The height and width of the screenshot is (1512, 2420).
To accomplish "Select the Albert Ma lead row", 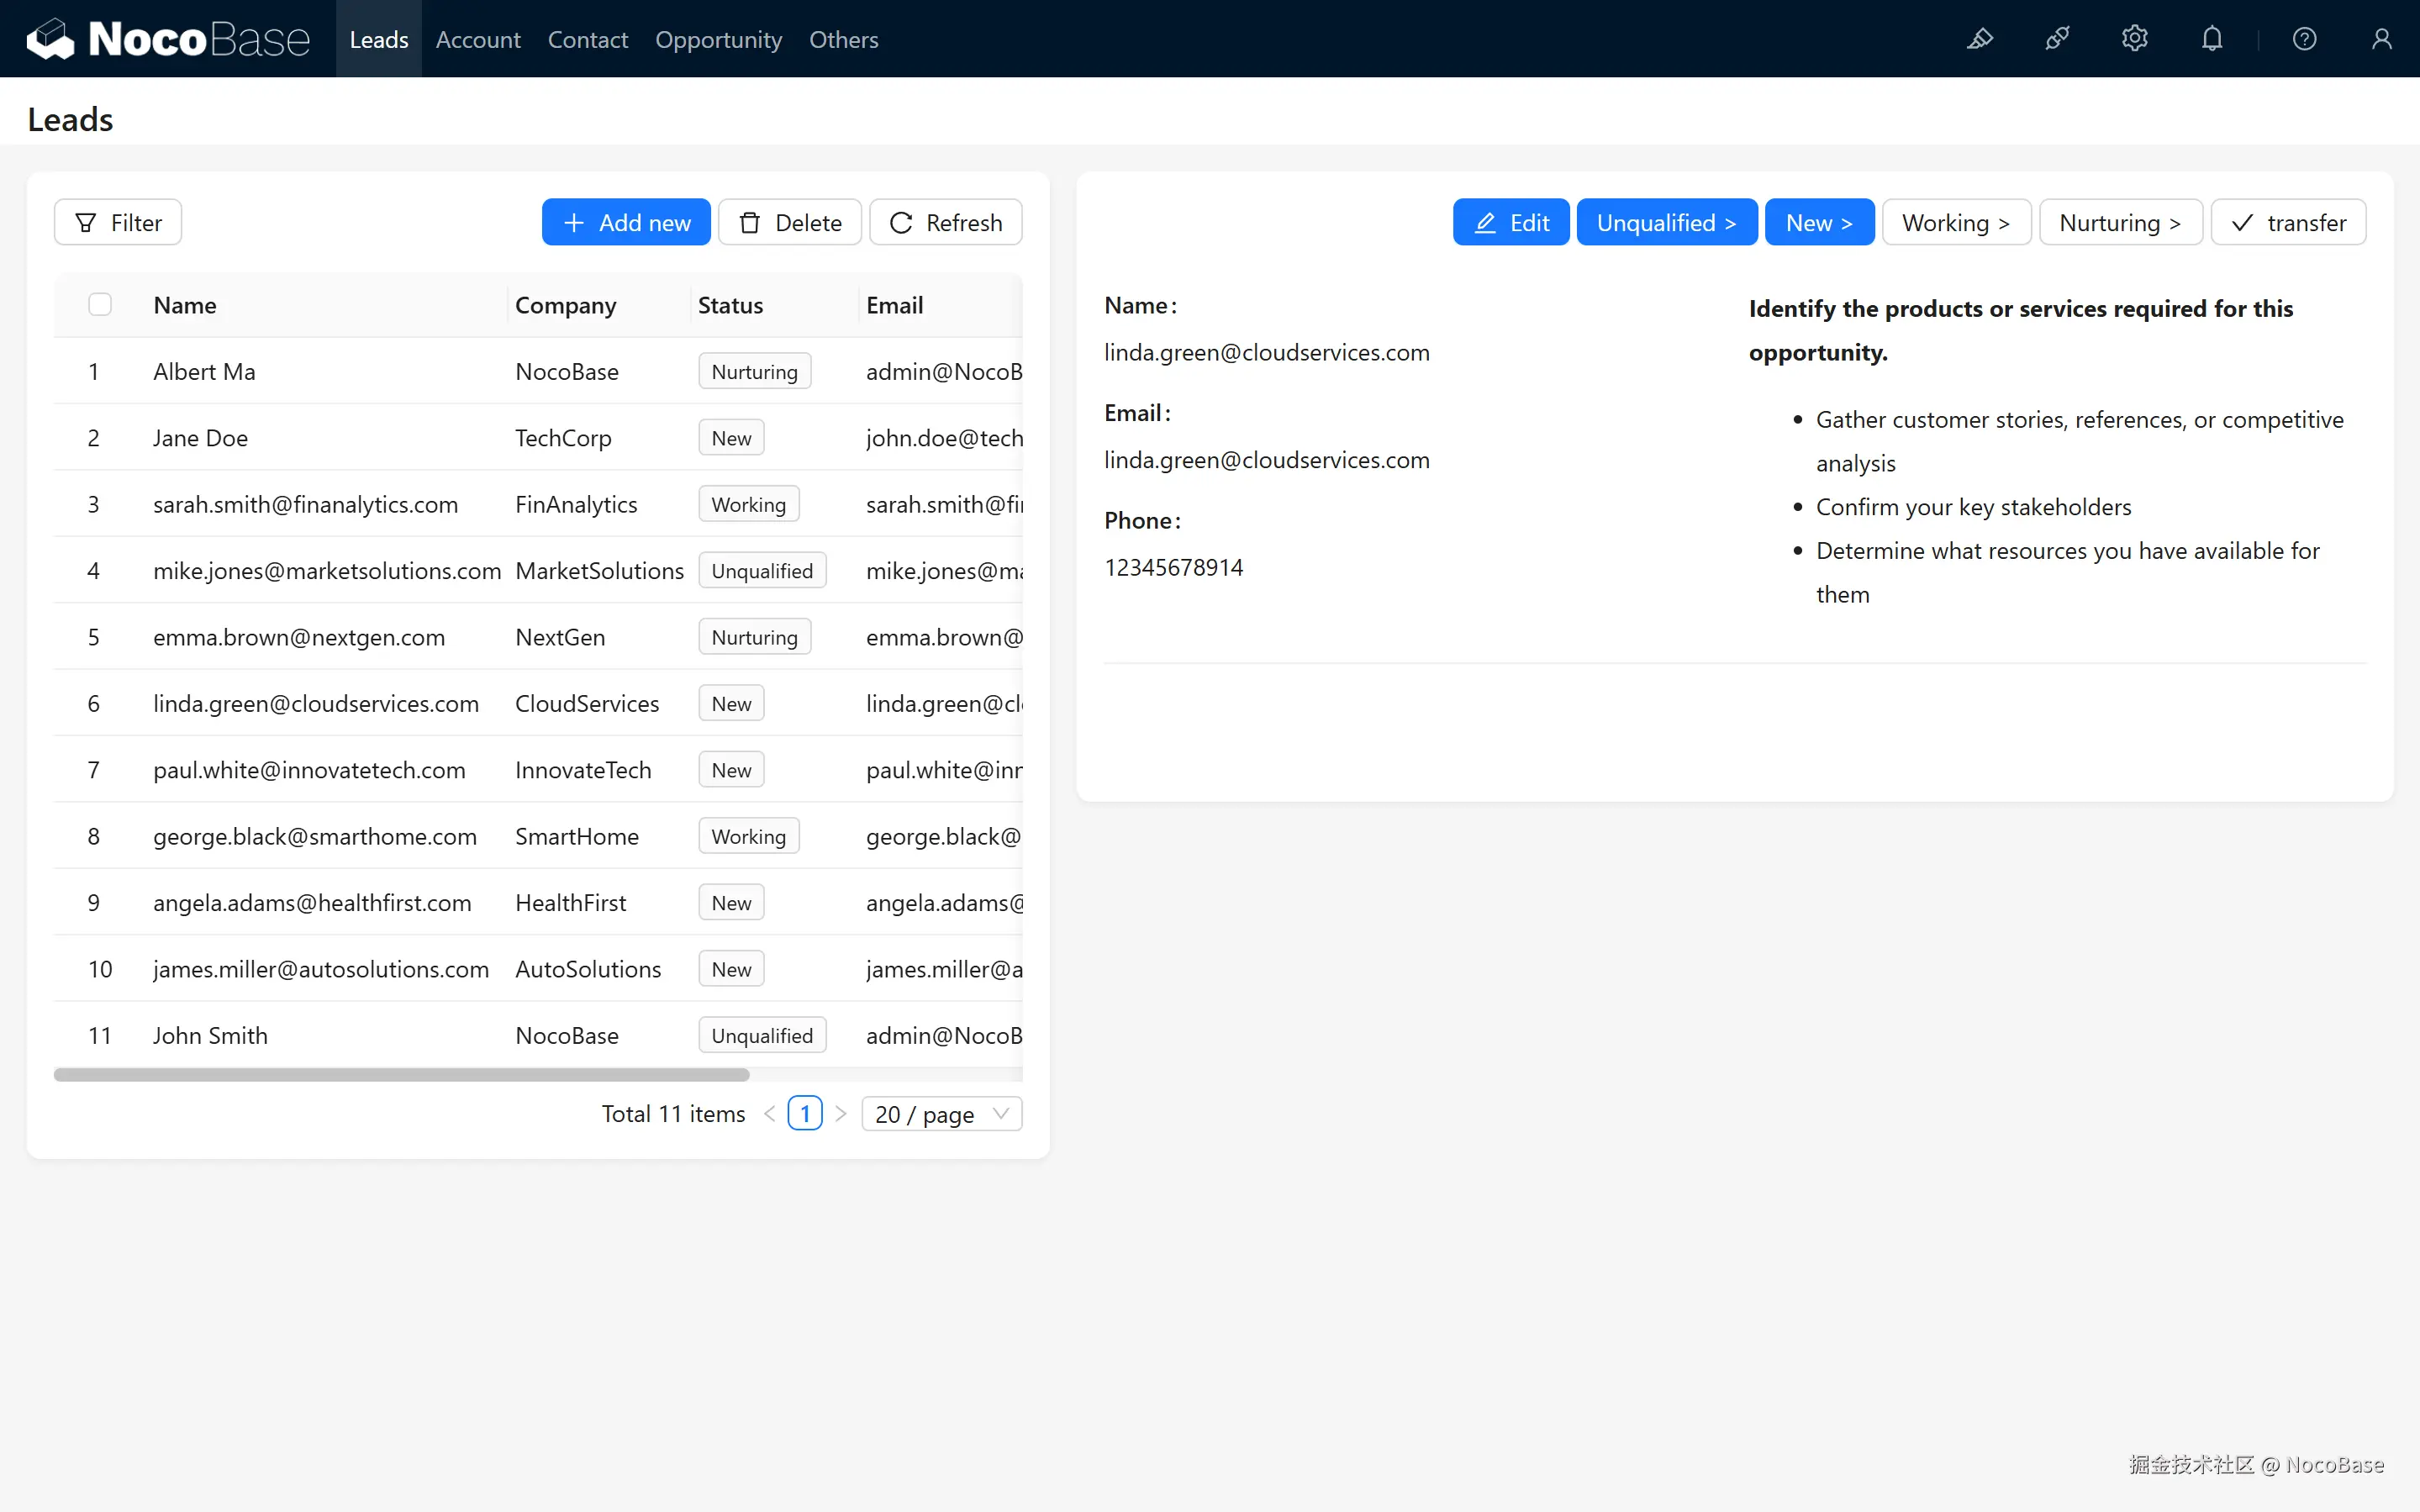I will 204,371.
